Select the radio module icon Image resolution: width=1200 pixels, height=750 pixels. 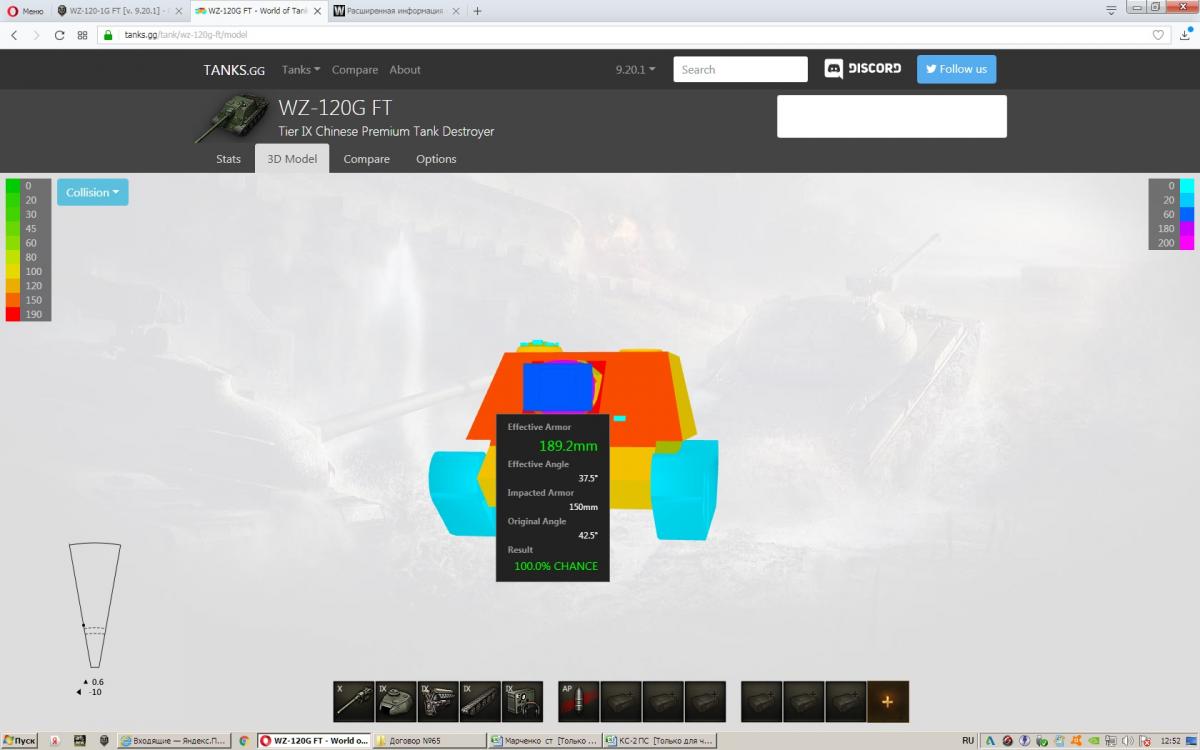(521, 701)
